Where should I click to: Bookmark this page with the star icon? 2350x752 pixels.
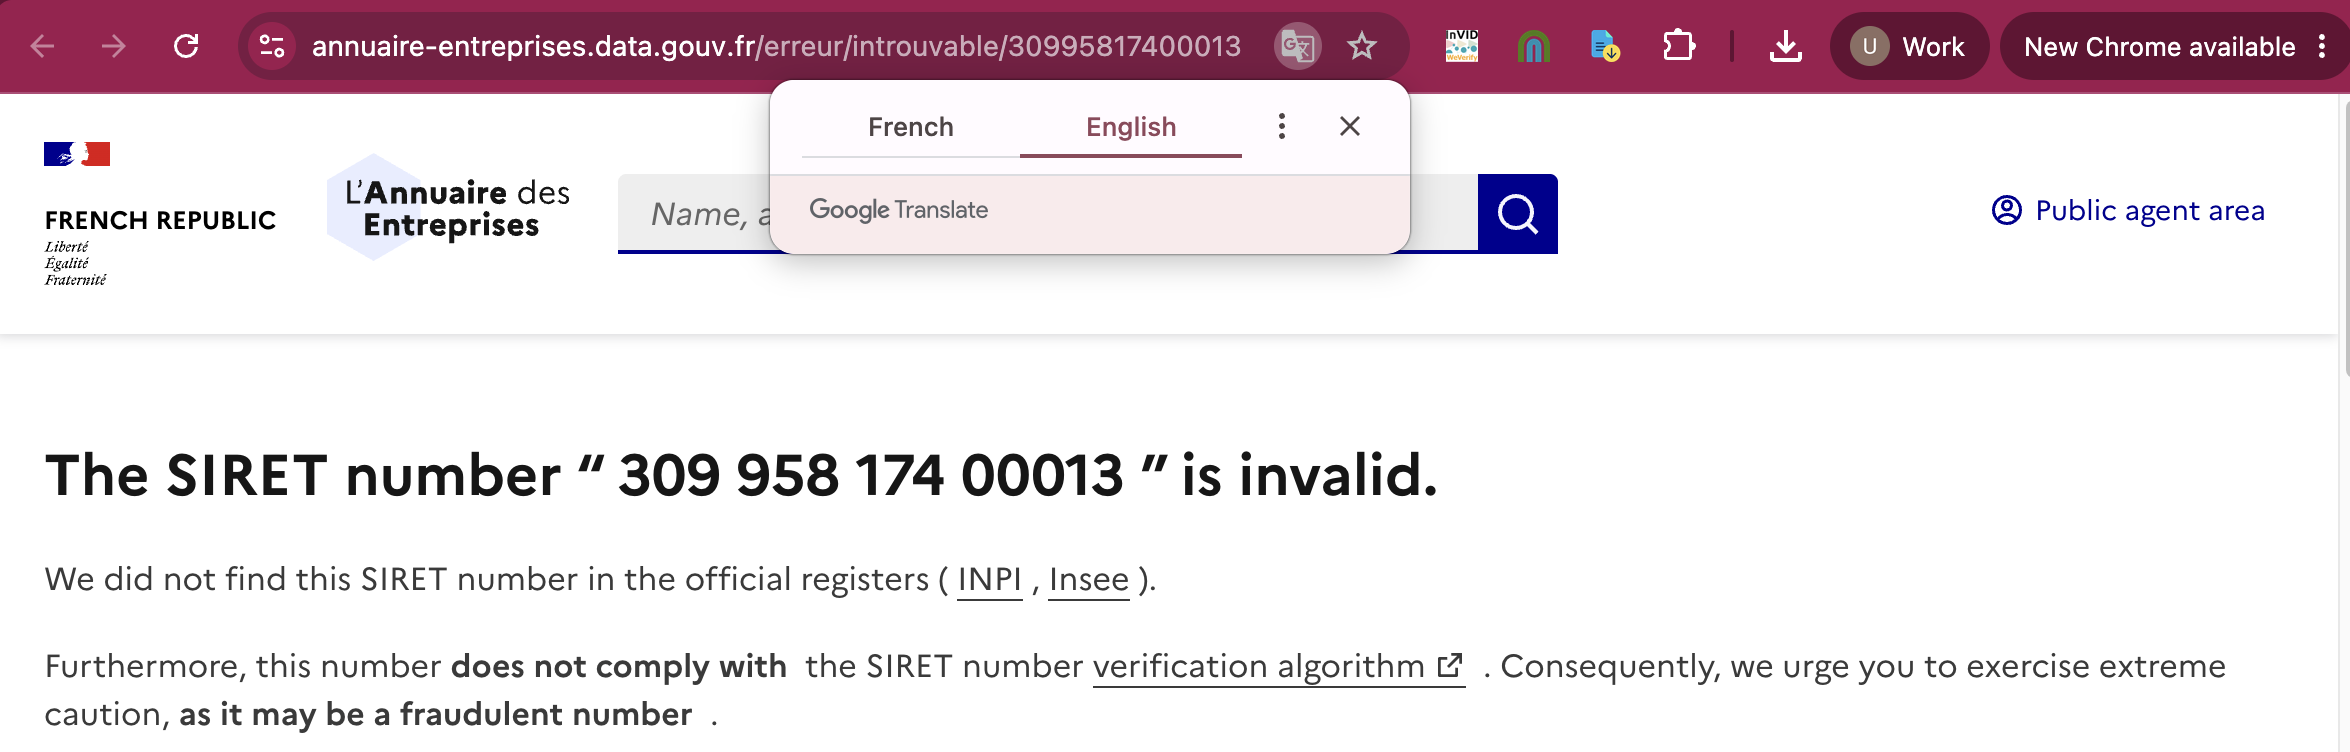pos(1362,46)
